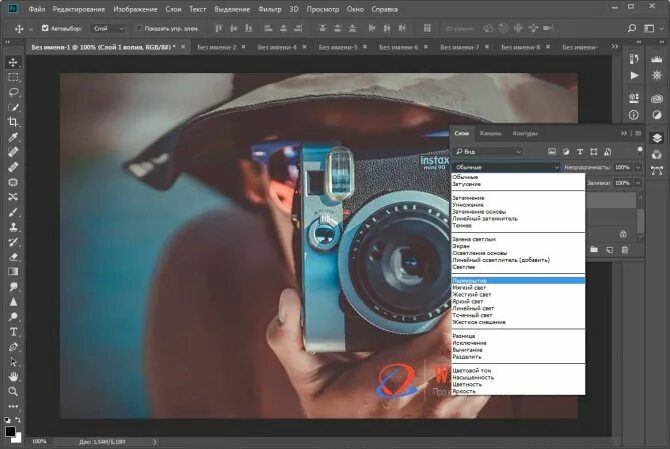This screenshot has width=670, height=449.
Task: Open the History panel icon
Action: tap(634, 60)
